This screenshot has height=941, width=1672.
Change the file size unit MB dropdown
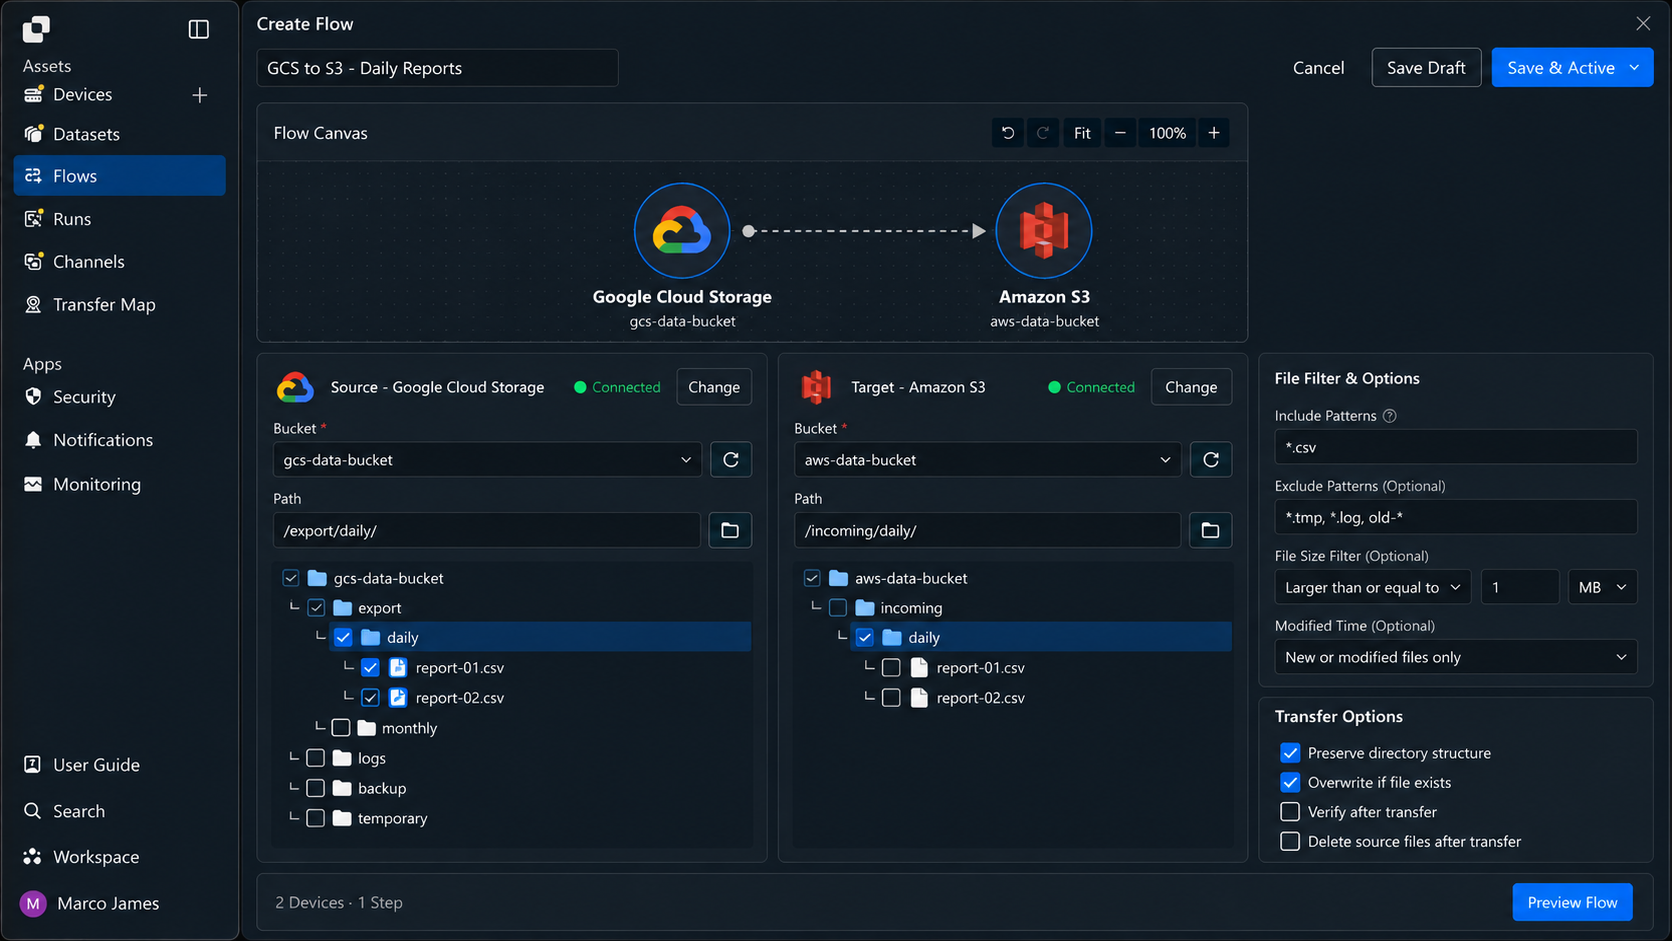[1602, 587]
